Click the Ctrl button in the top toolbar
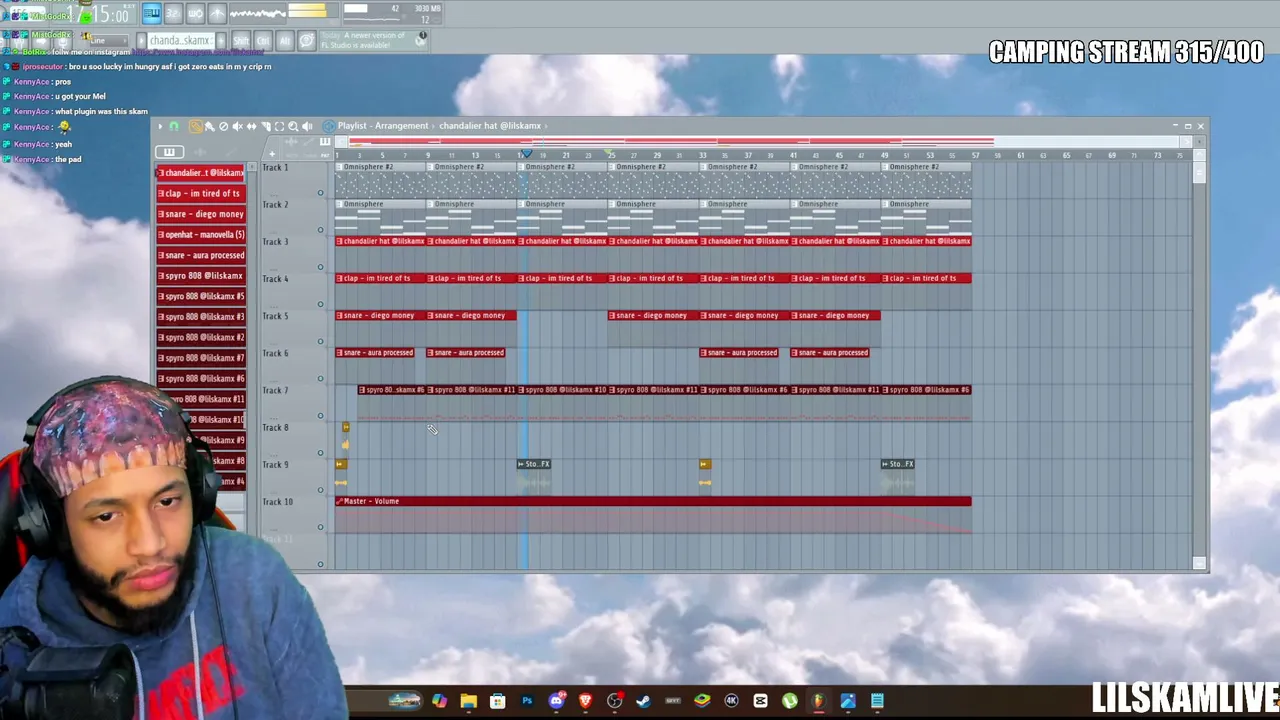 pos(263,41)
